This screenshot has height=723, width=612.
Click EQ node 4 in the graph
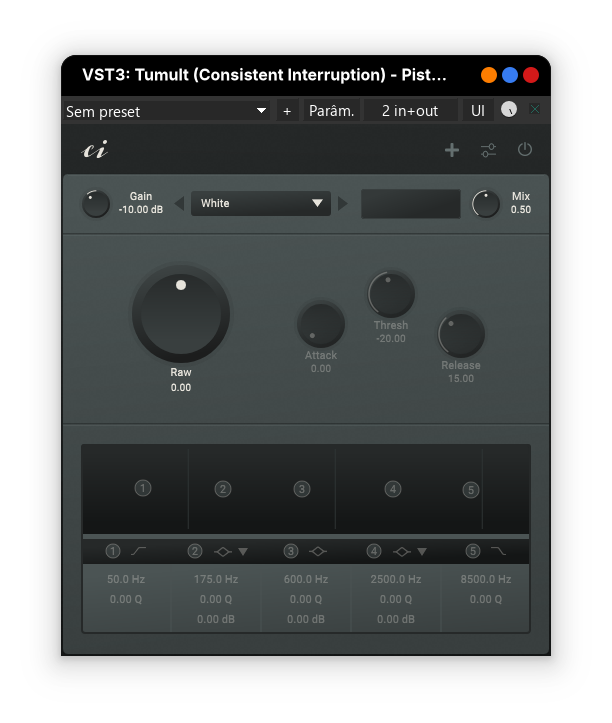tap(393, 489)
